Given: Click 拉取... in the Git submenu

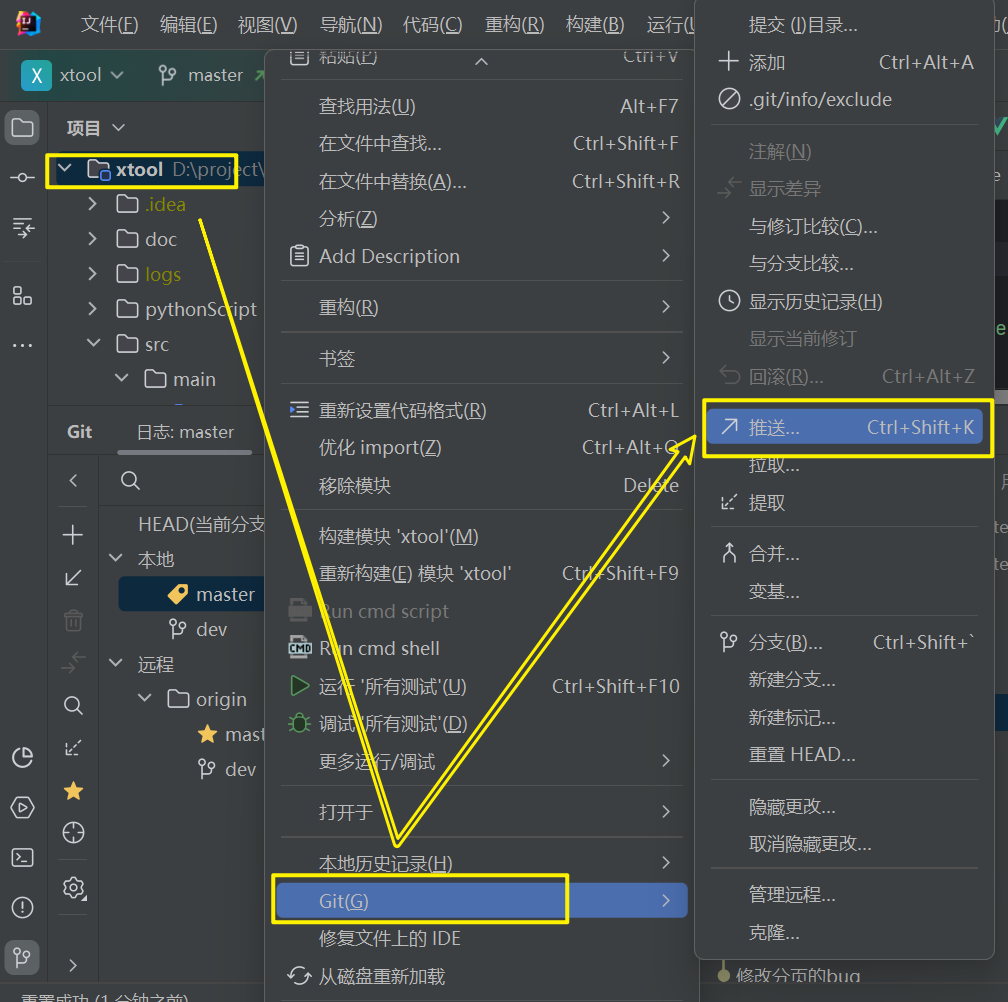Looking at the screenshot, I should 774,465.
